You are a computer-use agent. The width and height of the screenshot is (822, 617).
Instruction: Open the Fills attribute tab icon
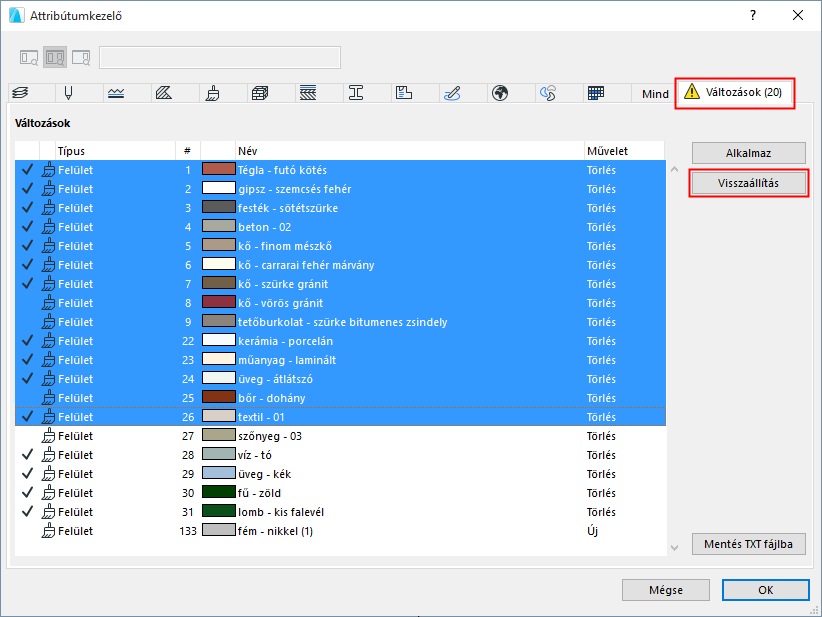(x=164, y=93)
